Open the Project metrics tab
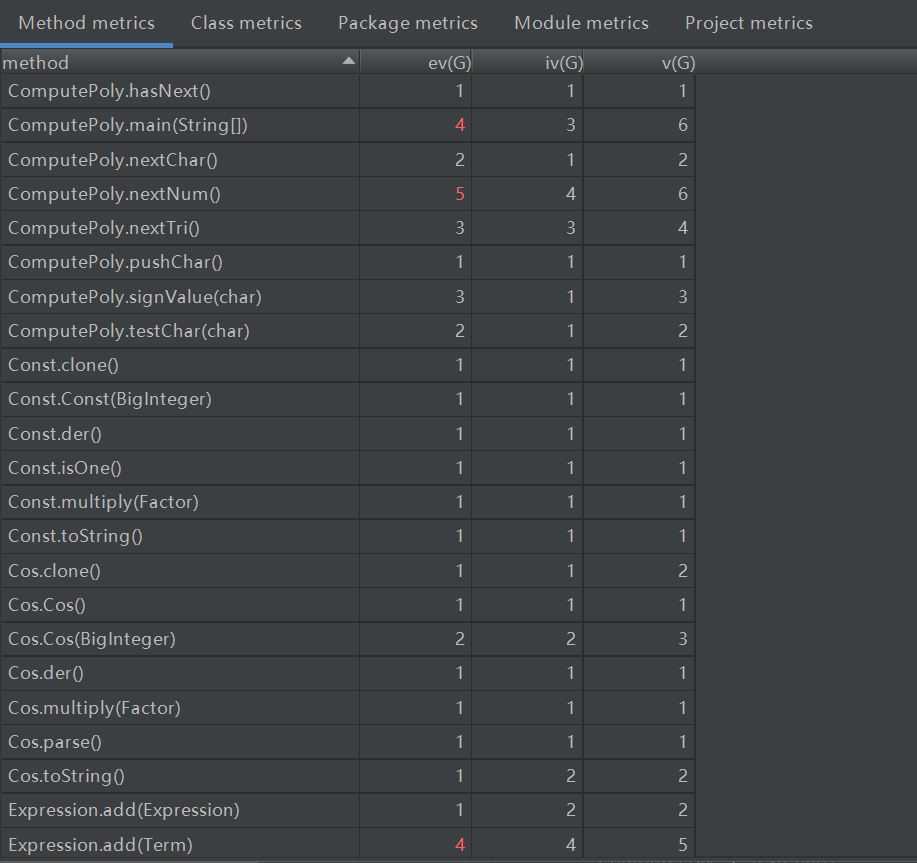Screen dimensions: 917x863 (x=749, y=23)
